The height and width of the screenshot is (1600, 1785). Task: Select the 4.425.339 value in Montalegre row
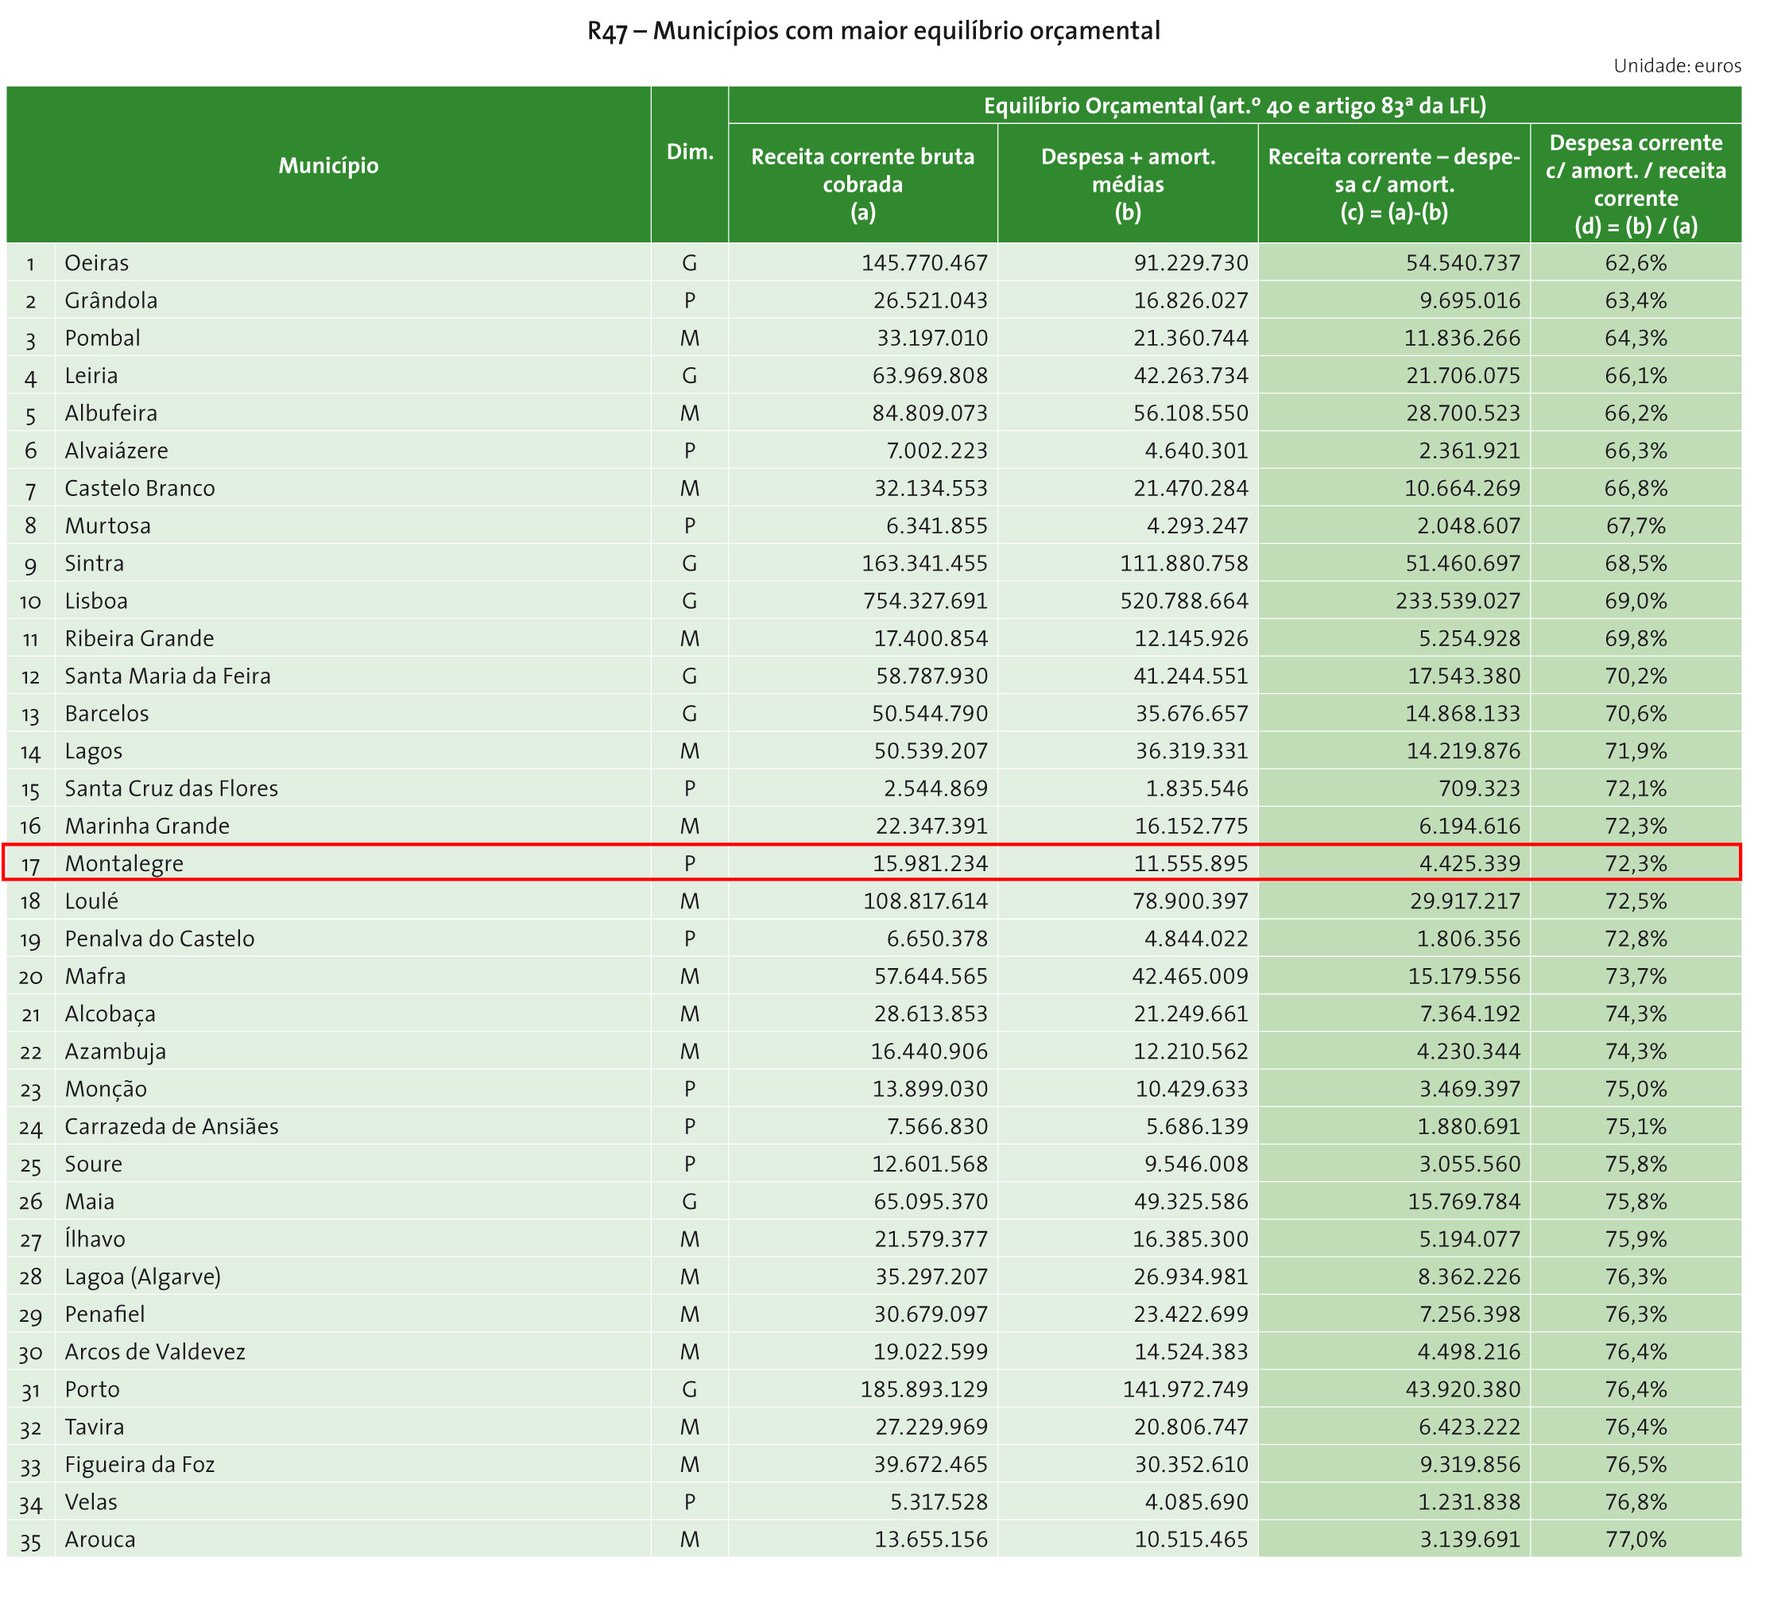[x=1469, y=863]
